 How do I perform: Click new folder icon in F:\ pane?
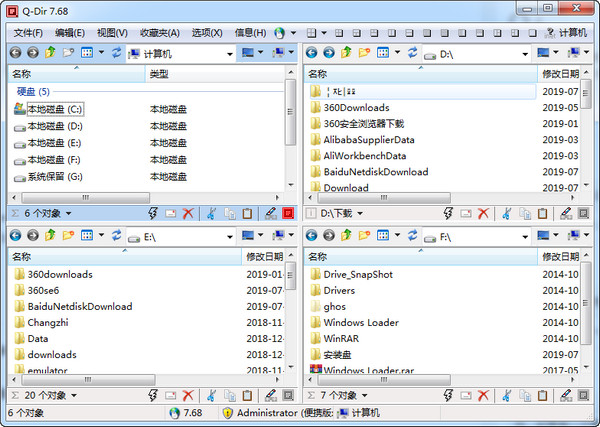coord(364,235)
